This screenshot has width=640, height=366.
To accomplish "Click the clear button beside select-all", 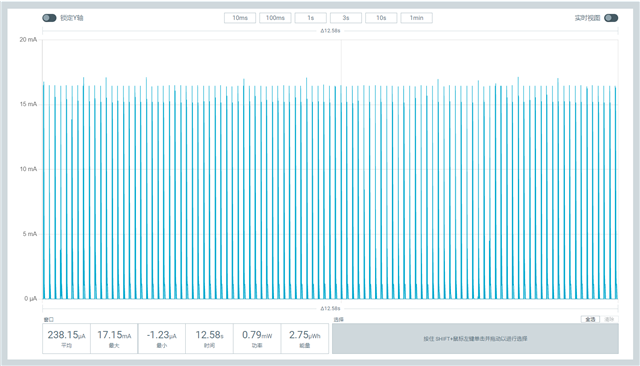I will (609, 319).
